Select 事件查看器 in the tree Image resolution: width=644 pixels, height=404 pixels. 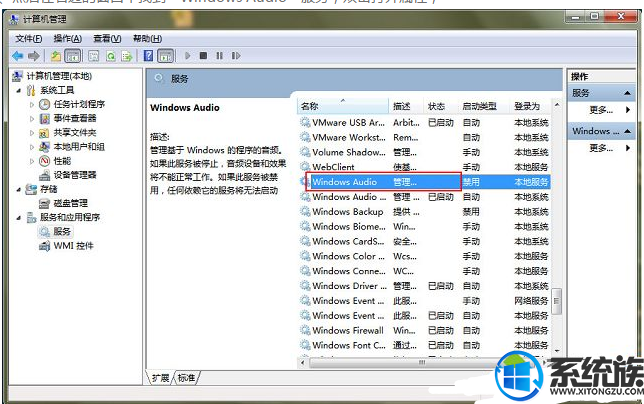pos(75,119)
